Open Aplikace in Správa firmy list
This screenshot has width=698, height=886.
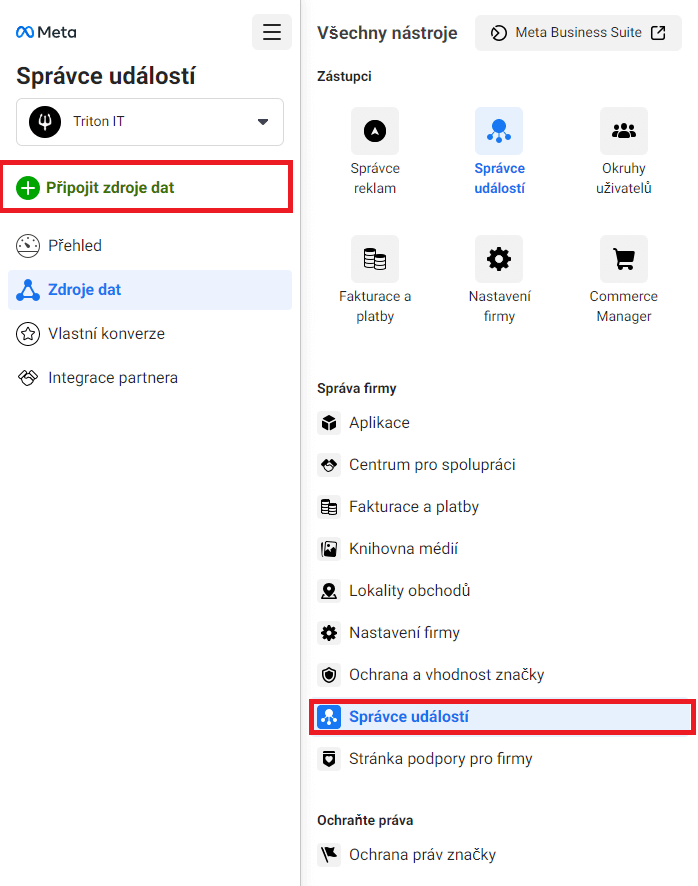[379, 423]
